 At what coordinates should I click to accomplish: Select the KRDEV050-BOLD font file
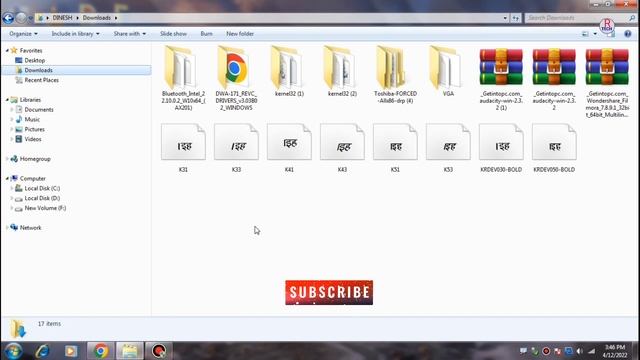554,148
